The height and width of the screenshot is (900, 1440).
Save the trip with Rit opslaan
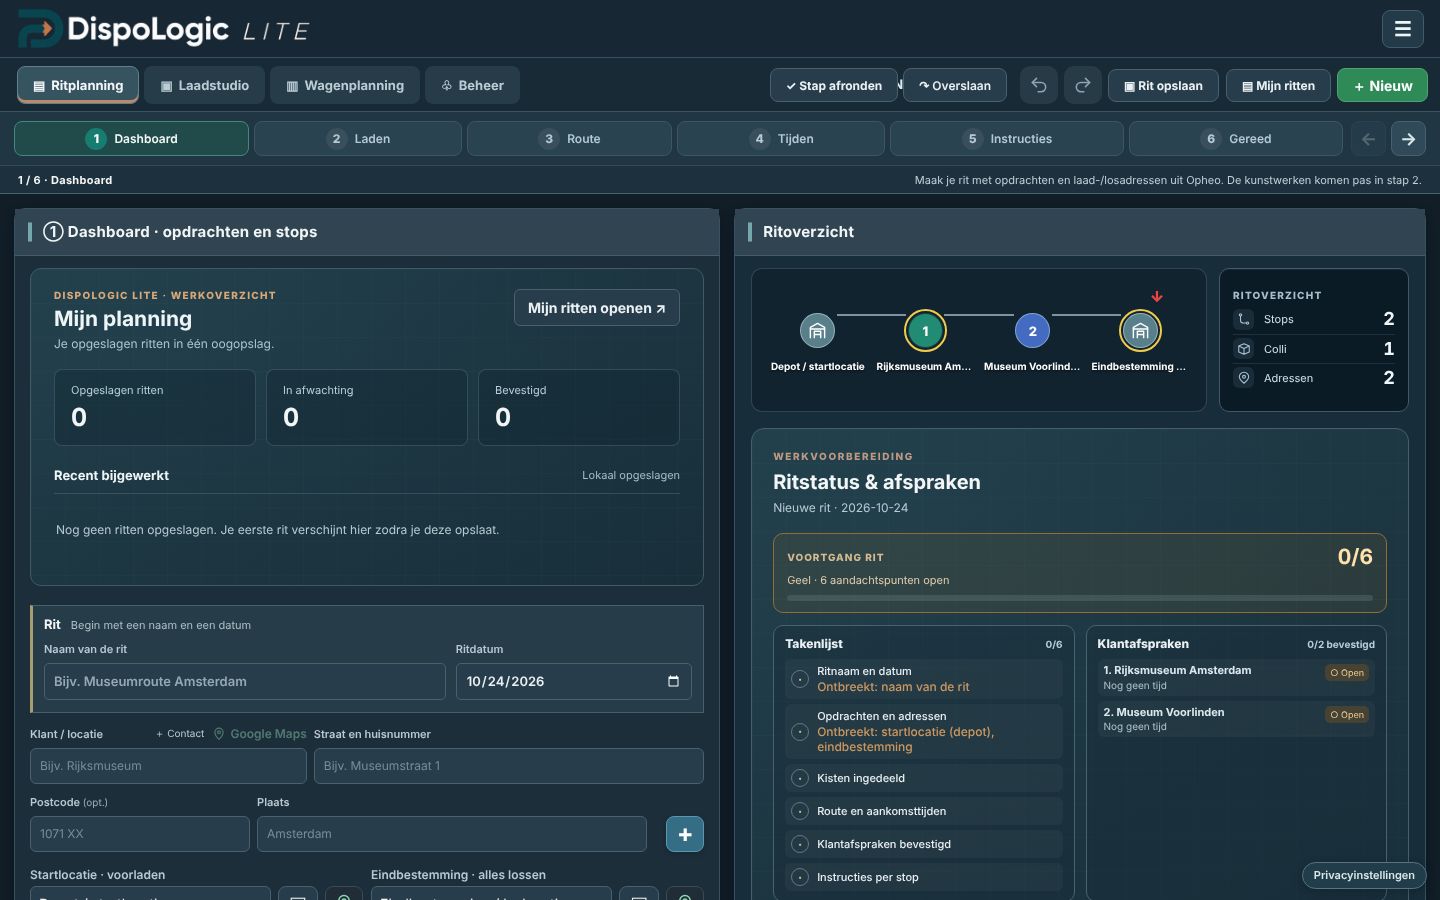(1163, 85)
